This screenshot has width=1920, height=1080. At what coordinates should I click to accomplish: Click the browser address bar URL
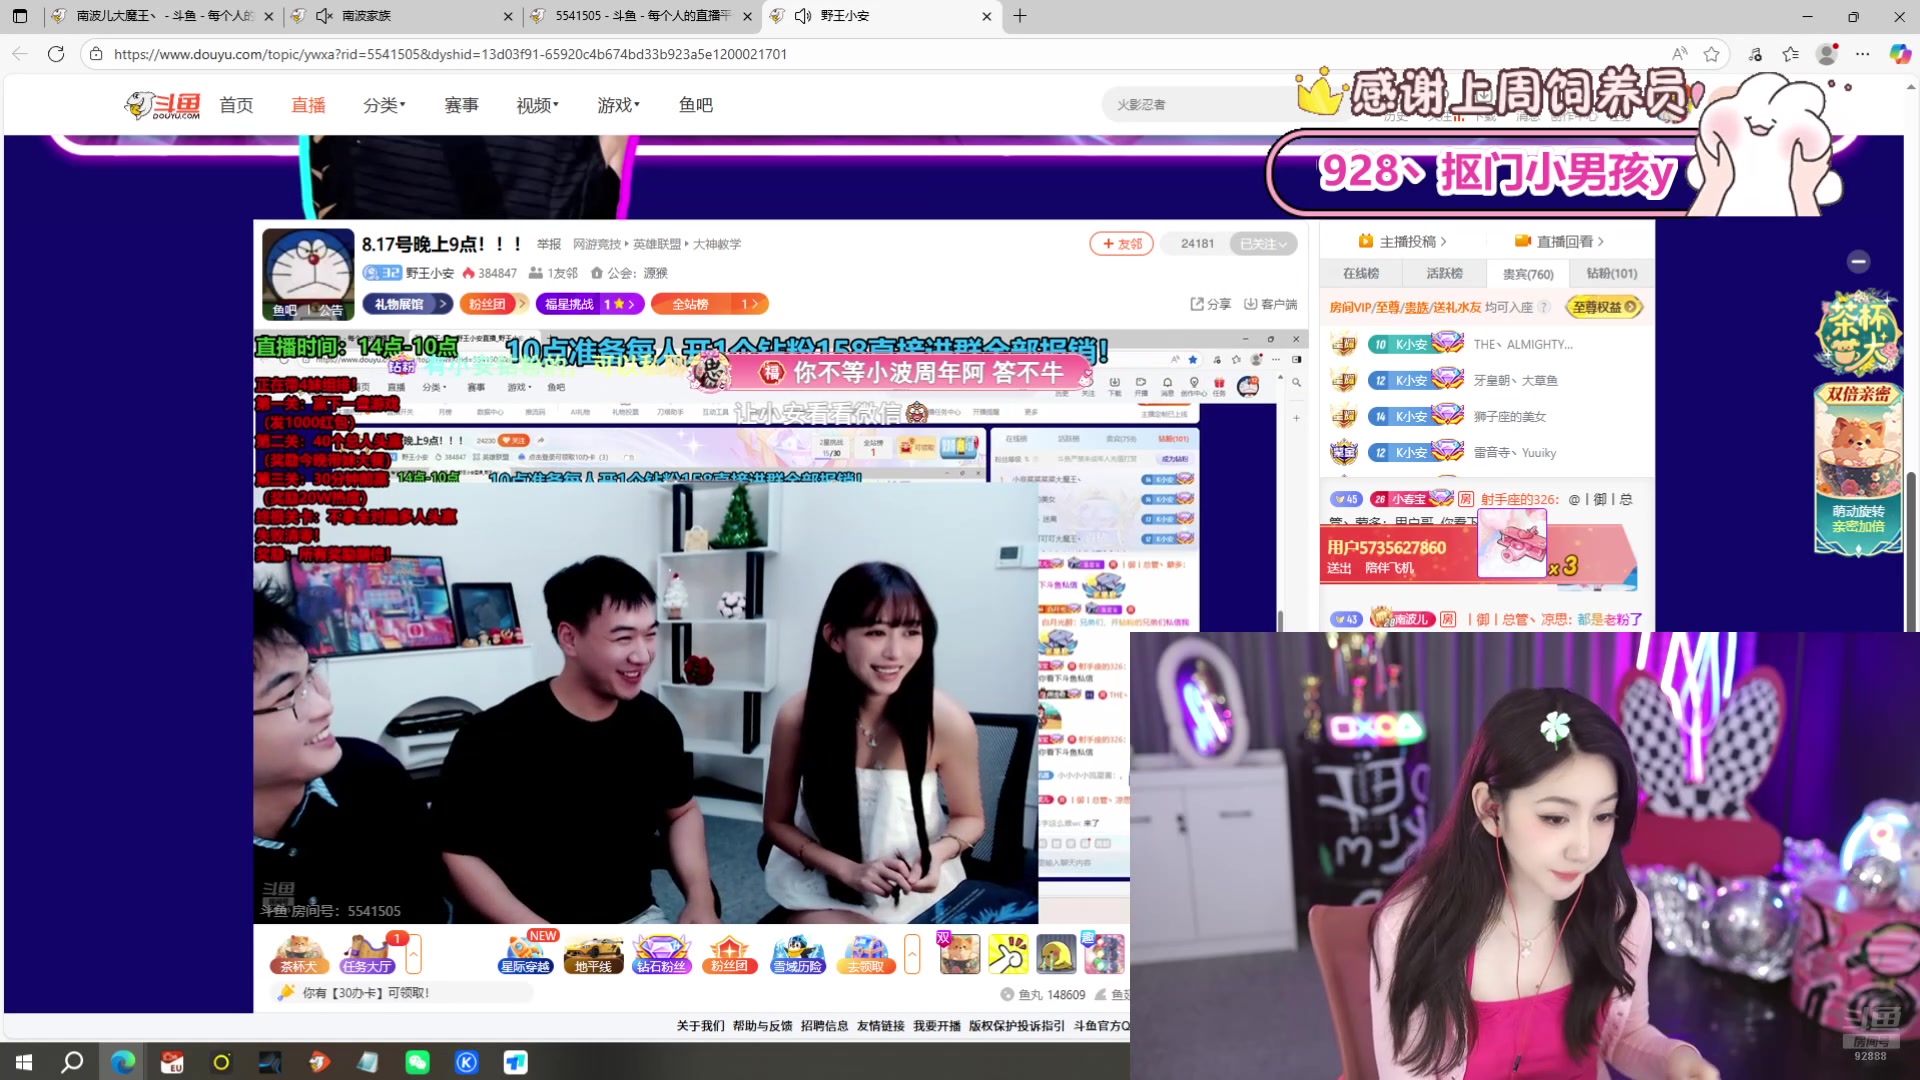450,54
